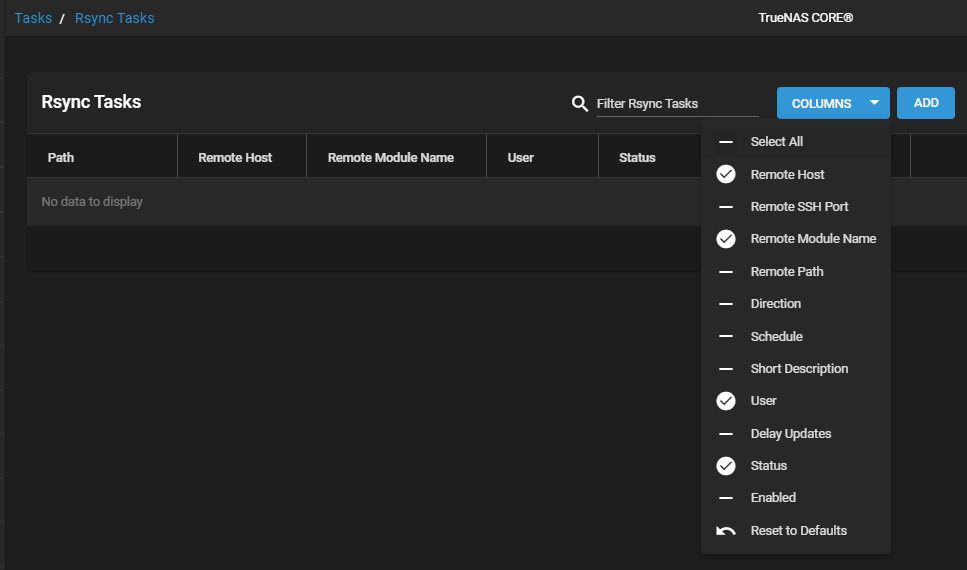Click the dash icon beside Select All

point(726,142)
